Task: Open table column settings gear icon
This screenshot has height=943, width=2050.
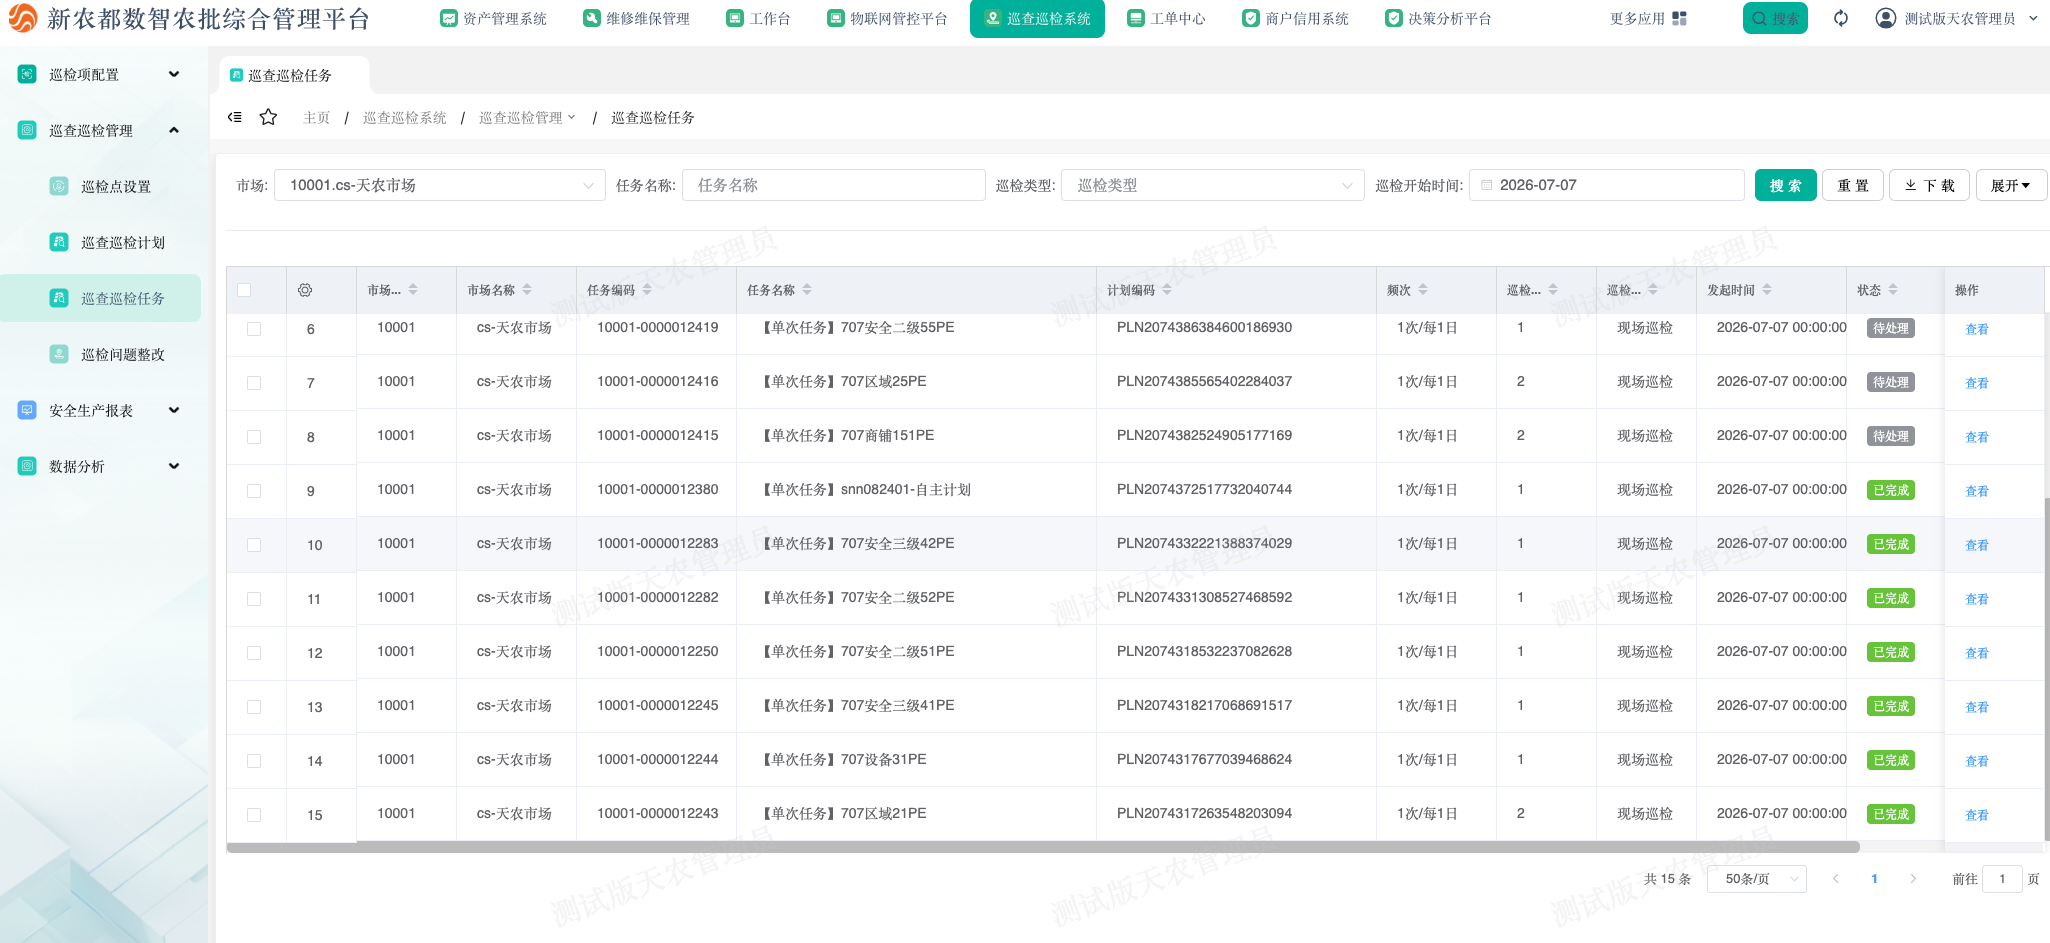Action: [305, 290]
